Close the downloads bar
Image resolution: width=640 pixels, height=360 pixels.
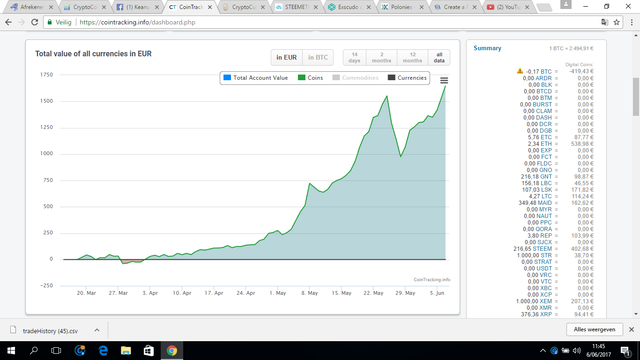631,329
